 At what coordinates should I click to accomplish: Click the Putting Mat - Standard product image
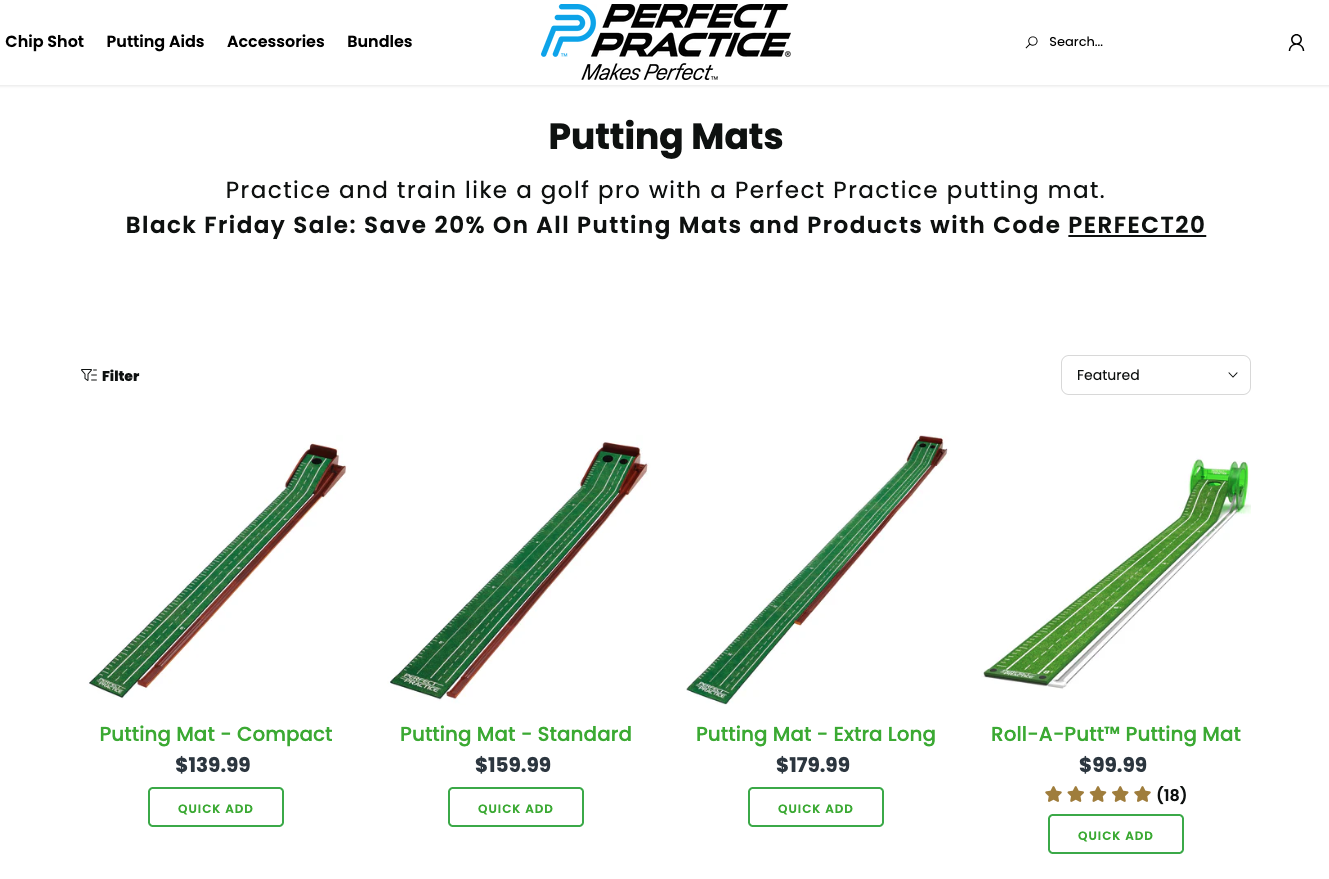(x=516, y=570)
